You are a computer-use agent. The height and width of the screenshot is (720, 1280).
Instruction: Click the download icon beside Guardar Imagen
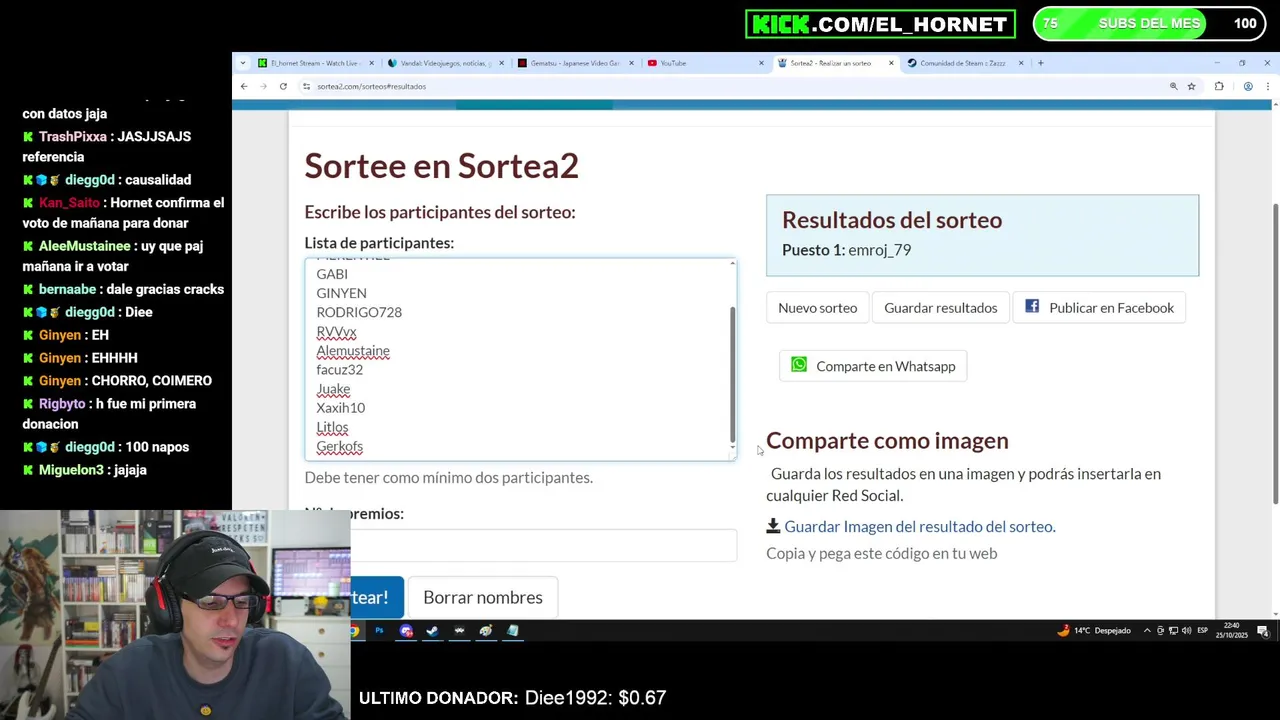point(773,526)
